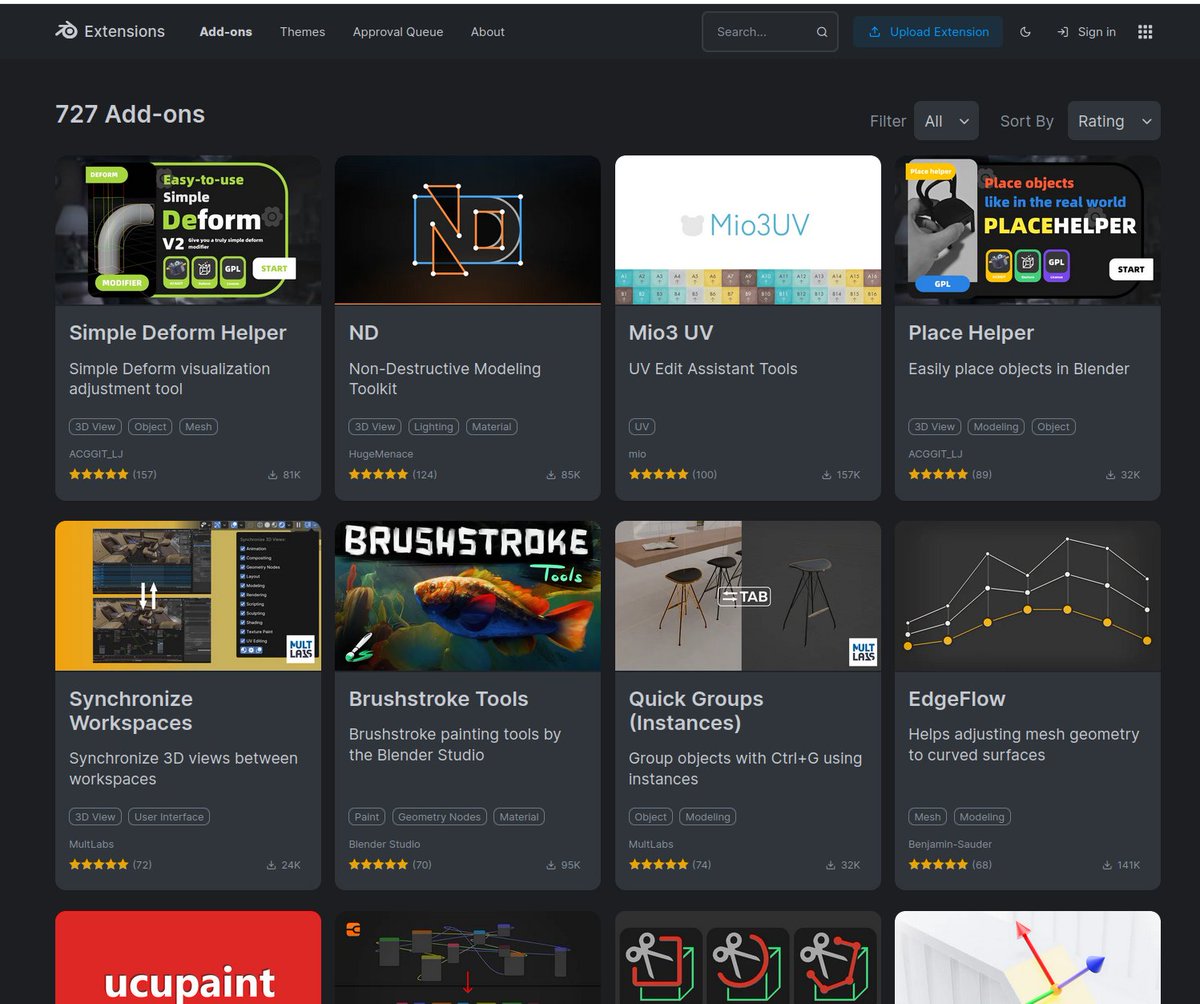Select UV tag on Mio3 UV card
Viewport: 1200px width, 1004px height.
pyautogui.click(x=642, y=427)
